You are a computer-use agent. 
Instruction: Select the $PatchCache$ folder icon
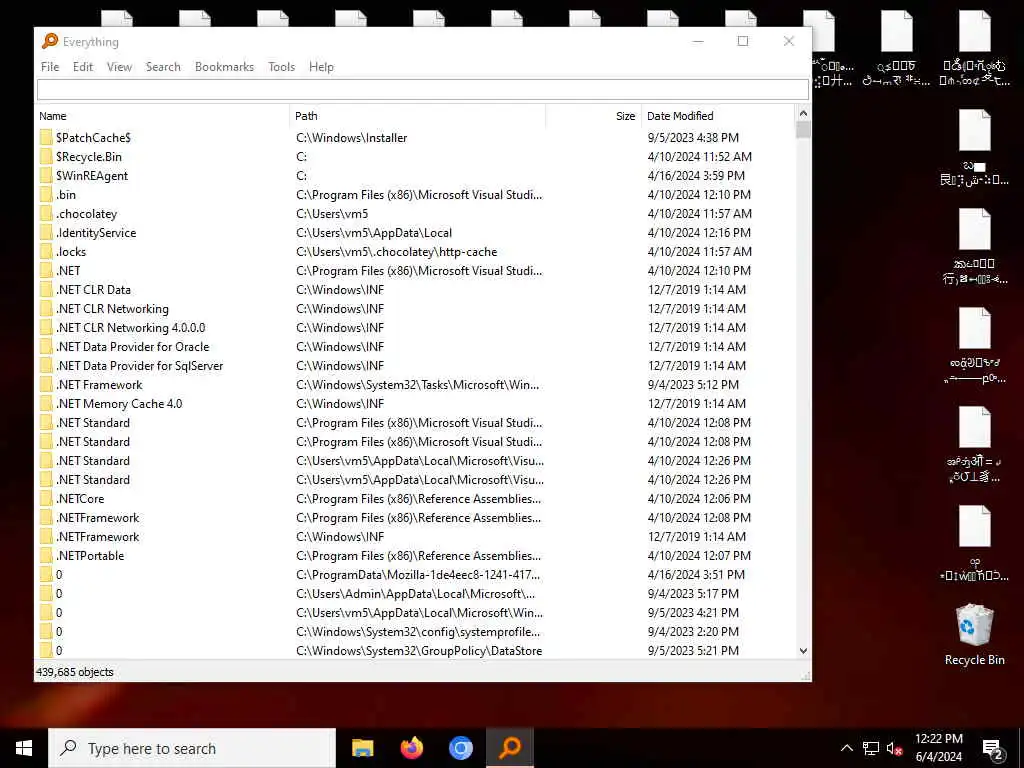tap(46, 138)
